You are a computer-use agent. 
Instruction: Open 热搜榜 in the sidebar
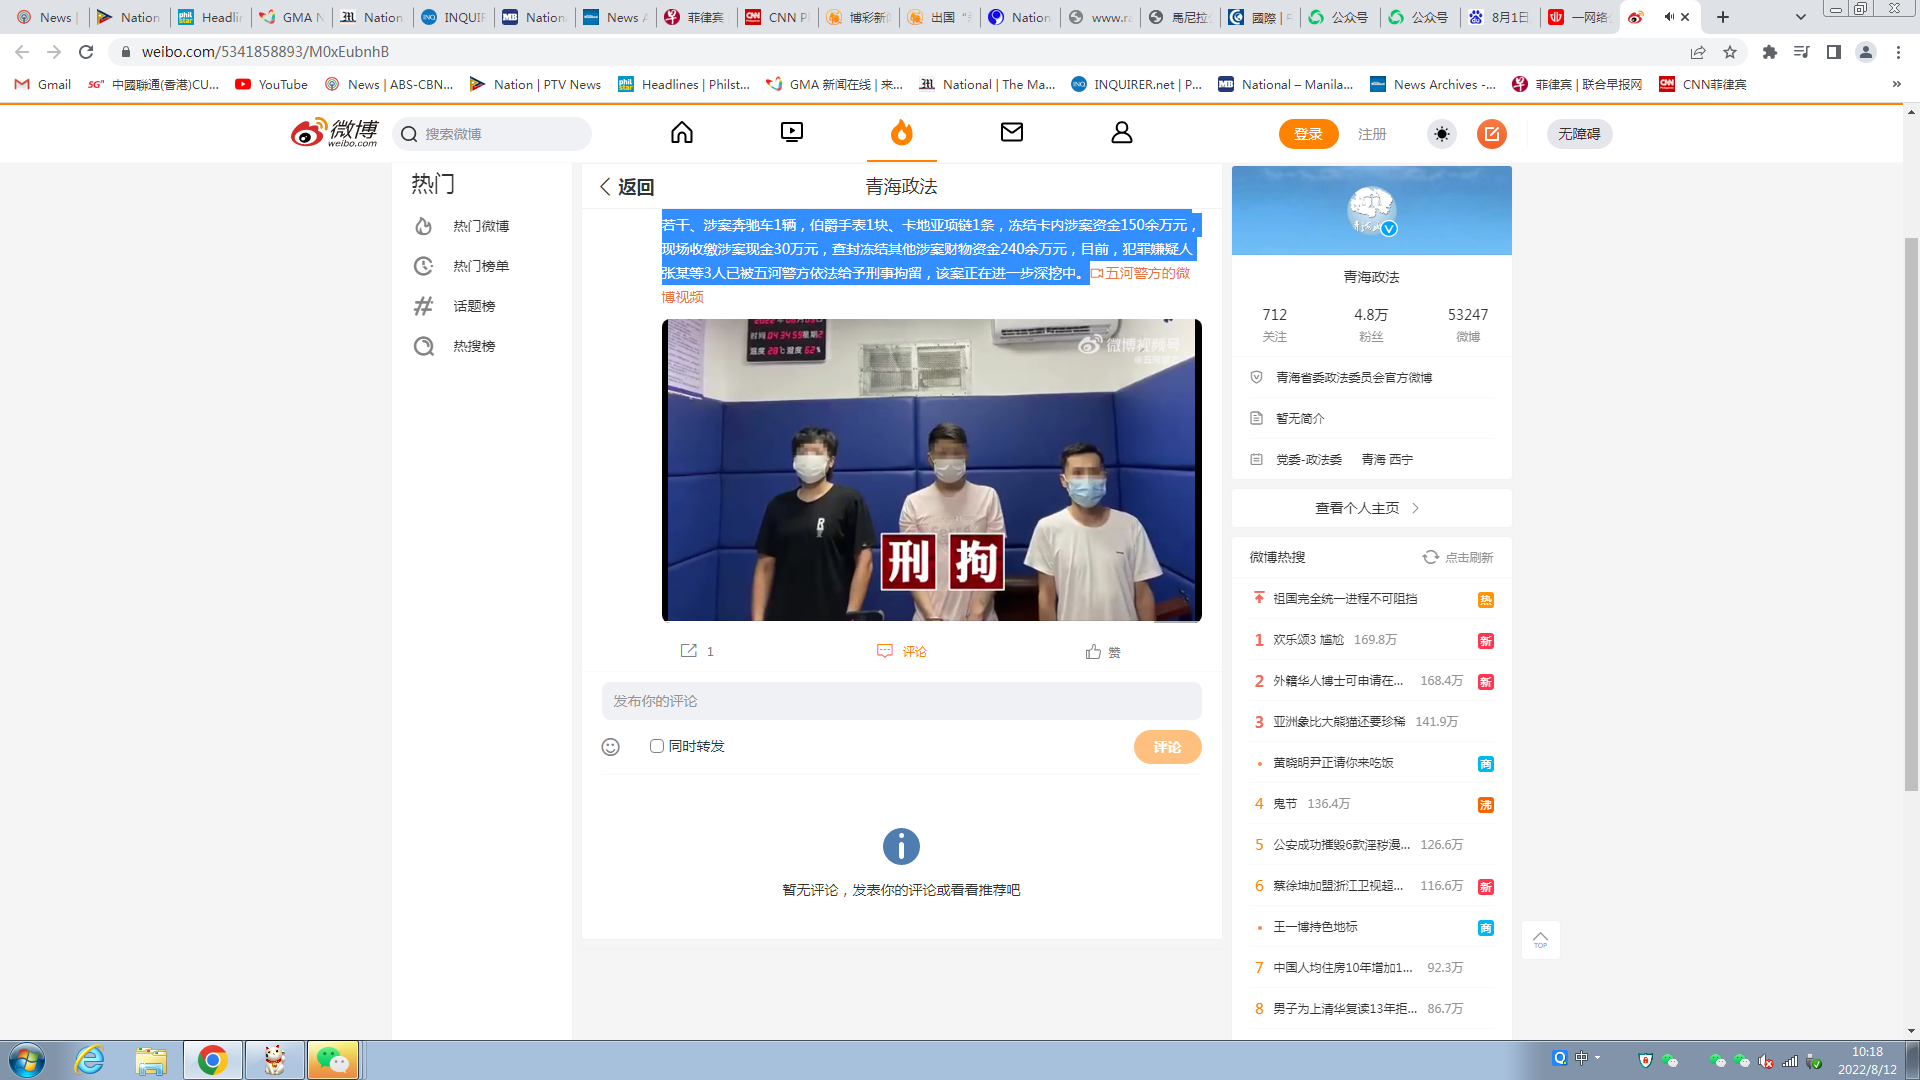(475, 346)
